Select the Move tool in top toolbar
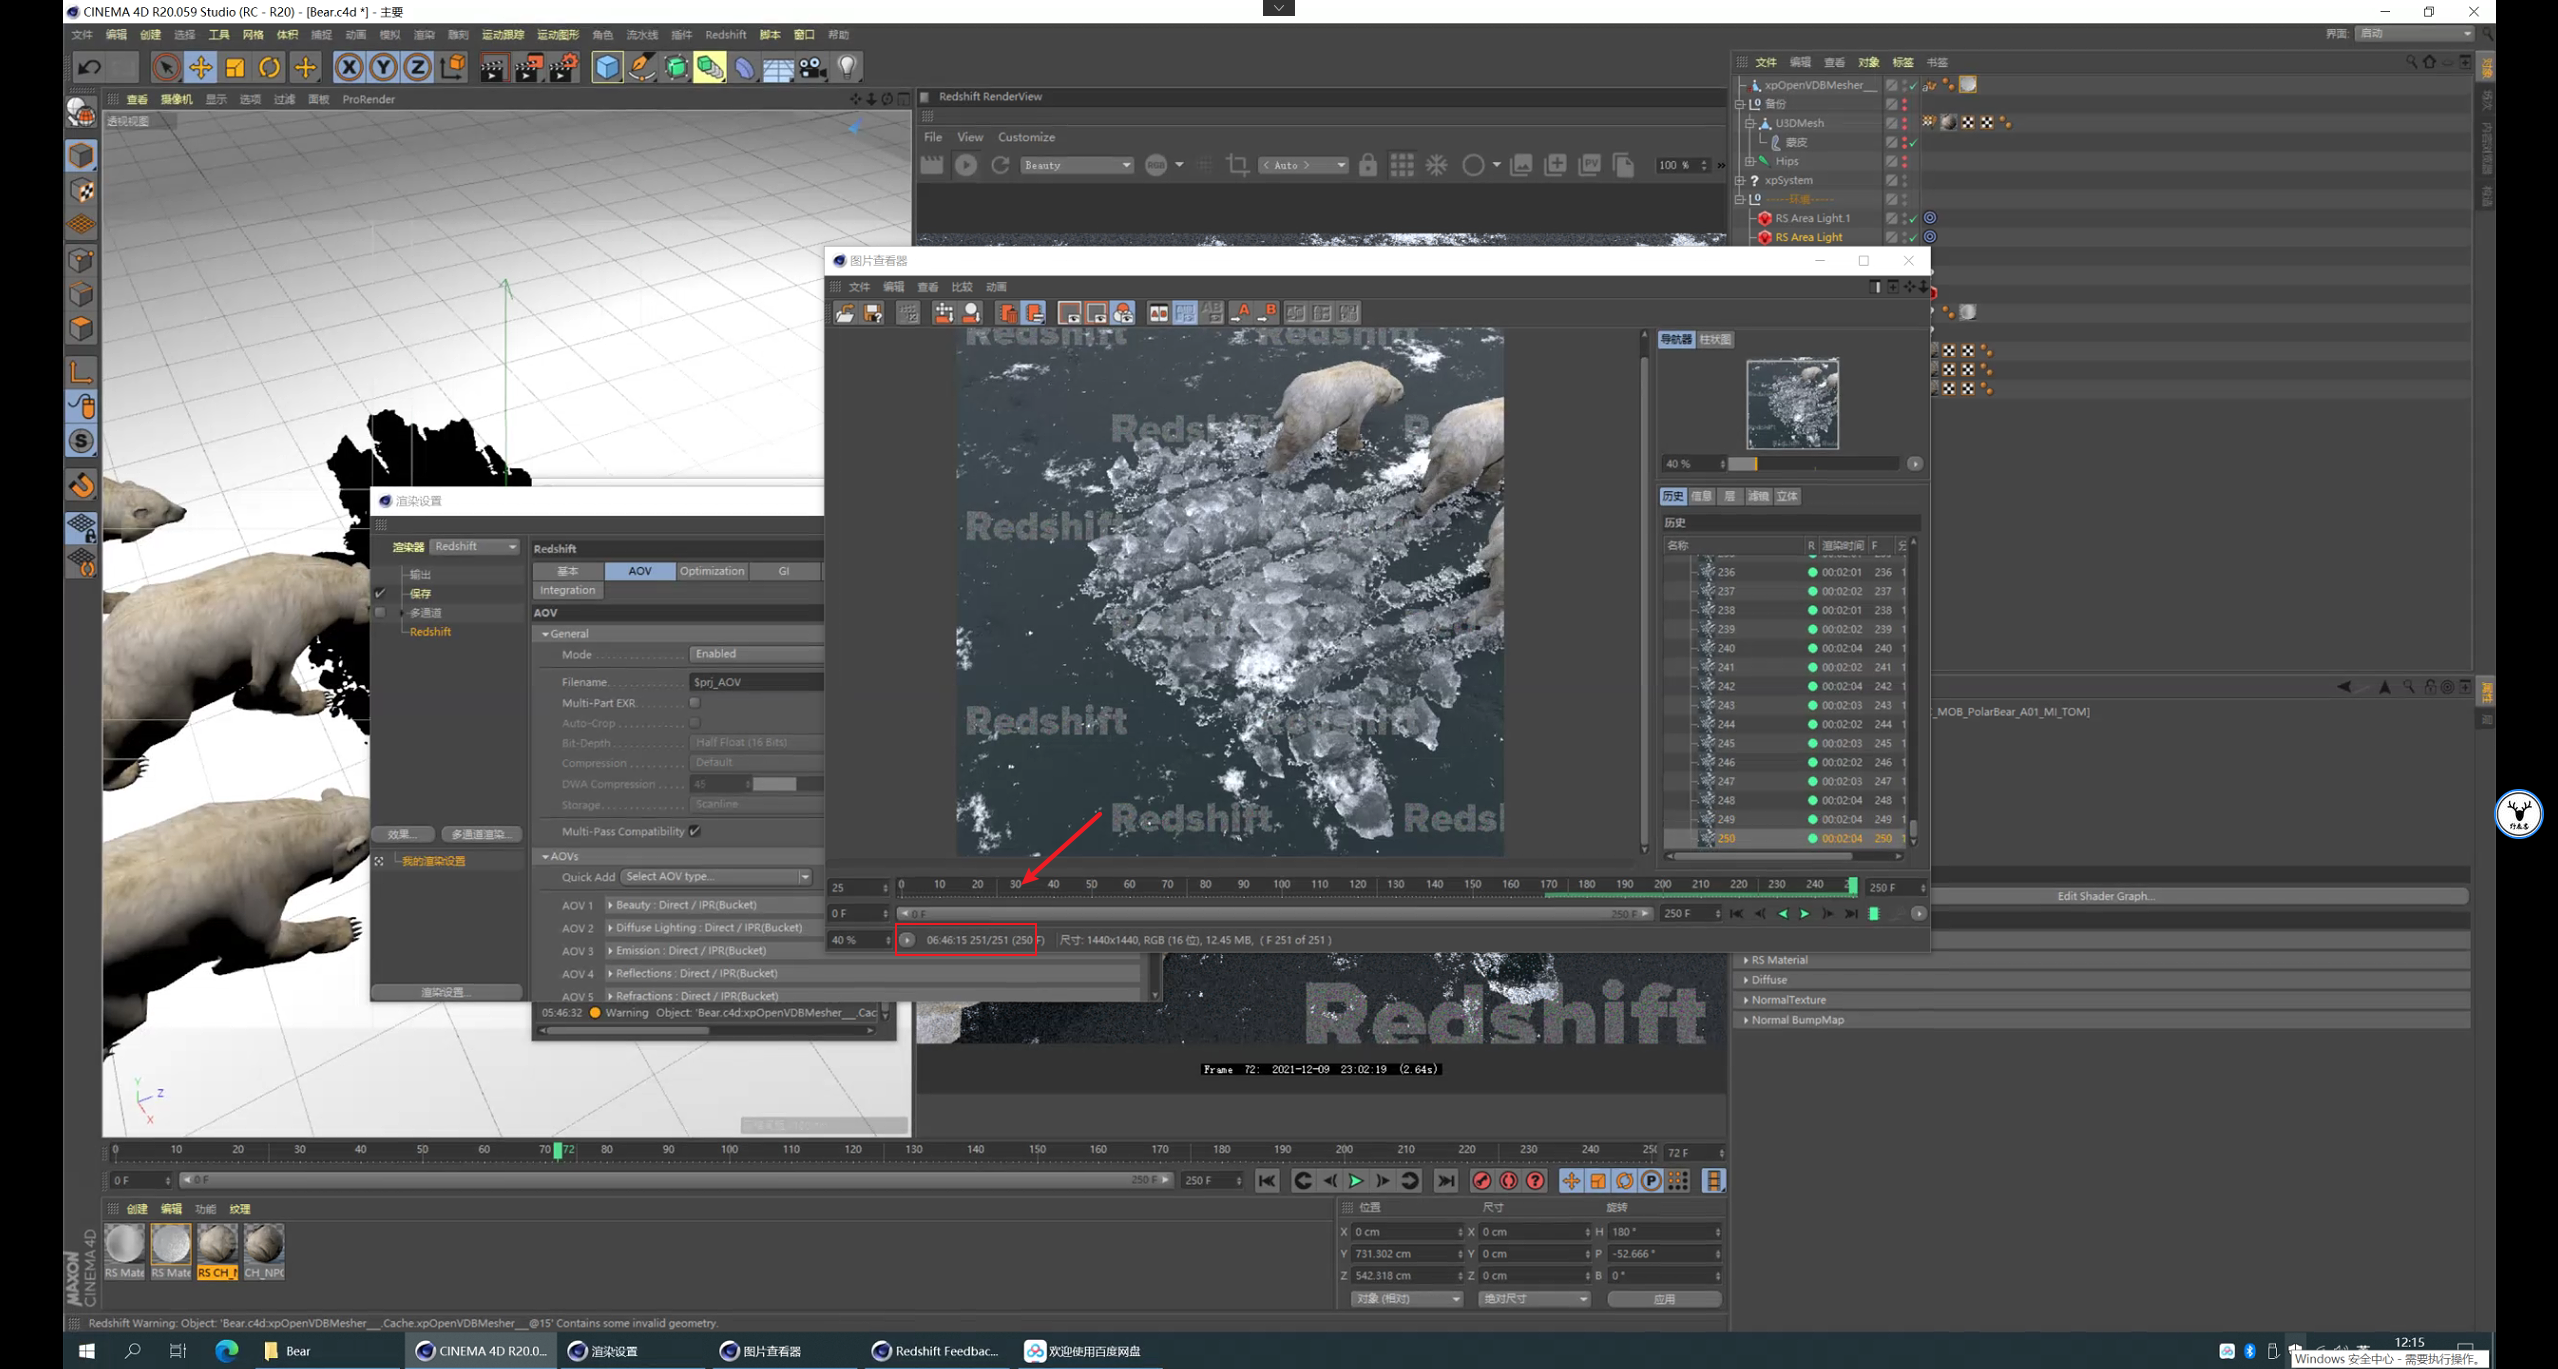Screen dimensions: 2558x1369 201,67
